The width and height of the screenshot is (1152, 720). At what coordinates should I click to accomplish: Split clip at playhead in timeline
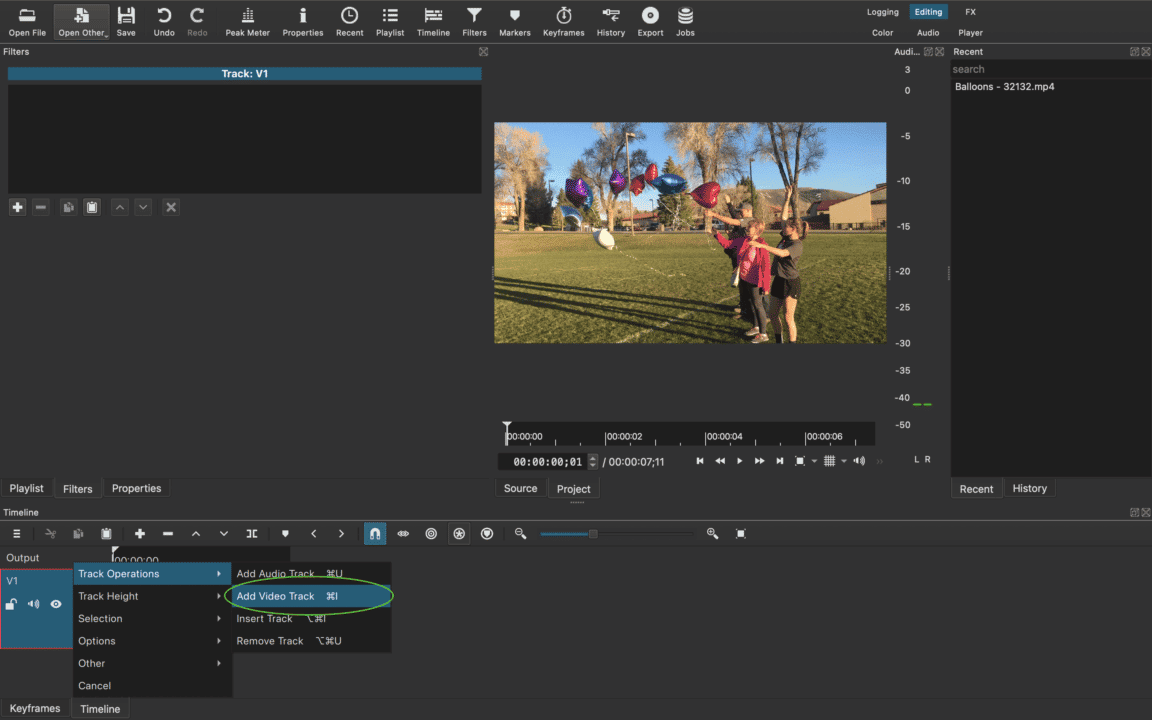tap(251, 533)
